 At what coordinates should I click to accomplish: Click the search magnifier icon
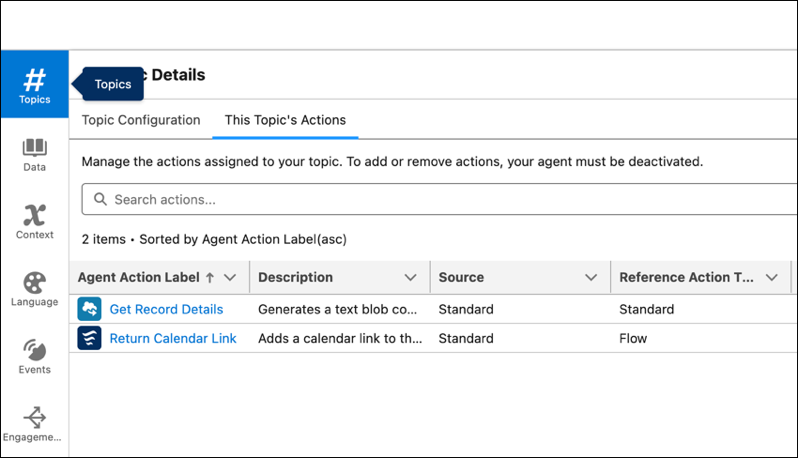pos(100,199)
